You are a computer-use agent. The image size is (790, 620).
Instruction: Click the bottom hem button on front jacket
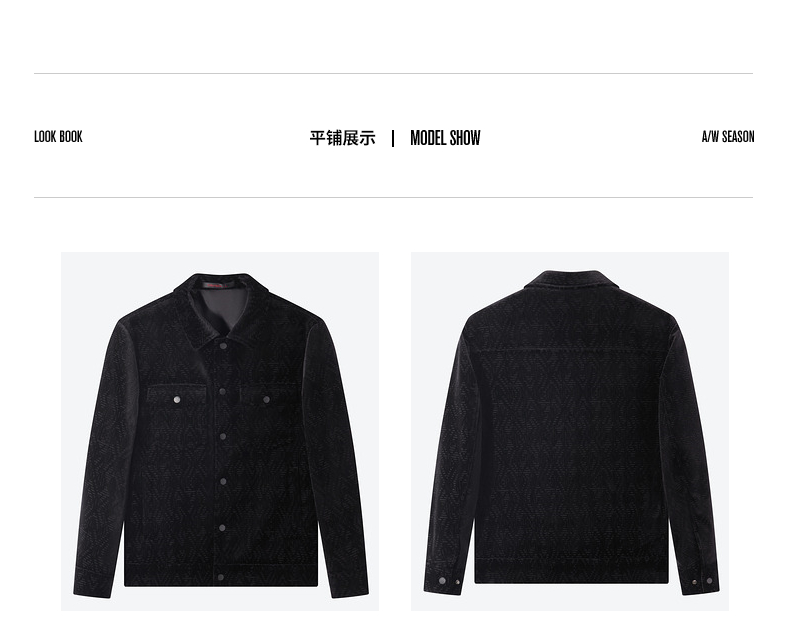221,577
